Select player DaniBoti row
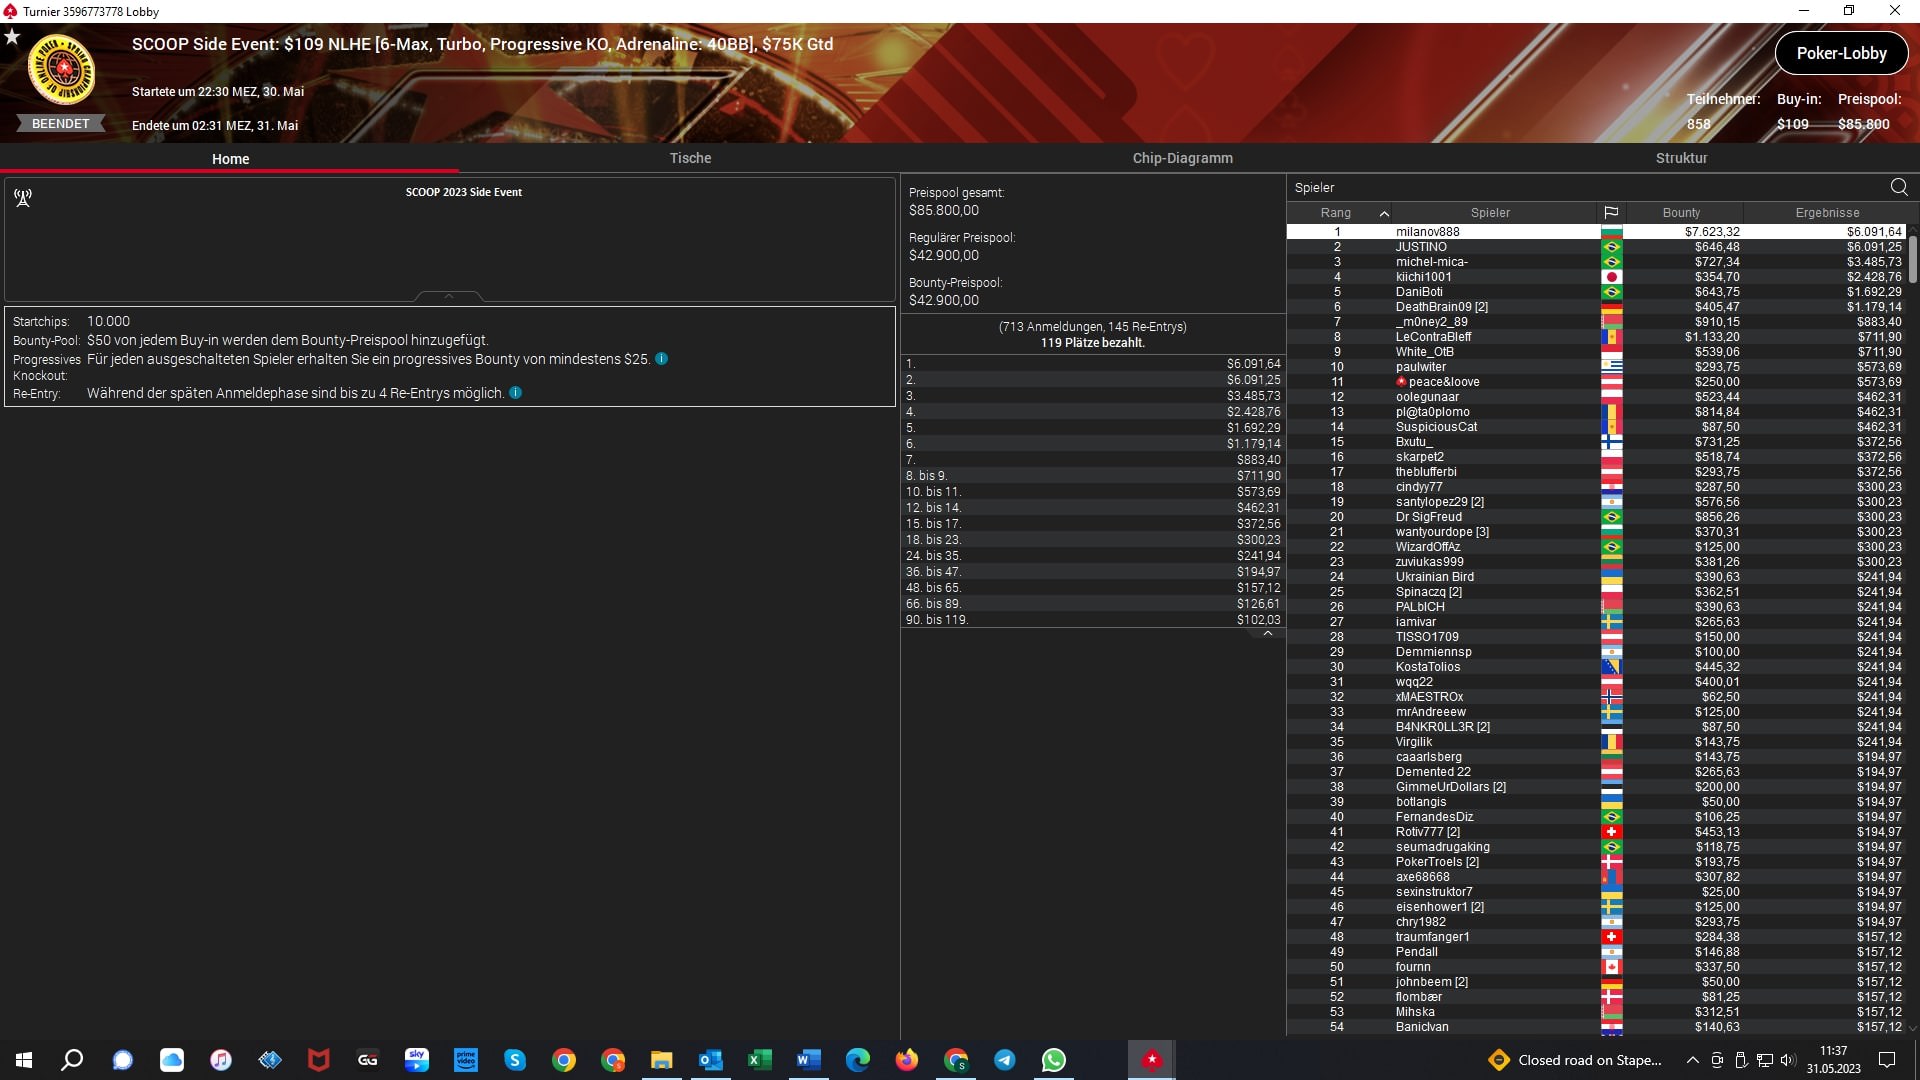The width and height of the screenshot is (1920, 1080). pyautogui.click(x=1596, y=292)
